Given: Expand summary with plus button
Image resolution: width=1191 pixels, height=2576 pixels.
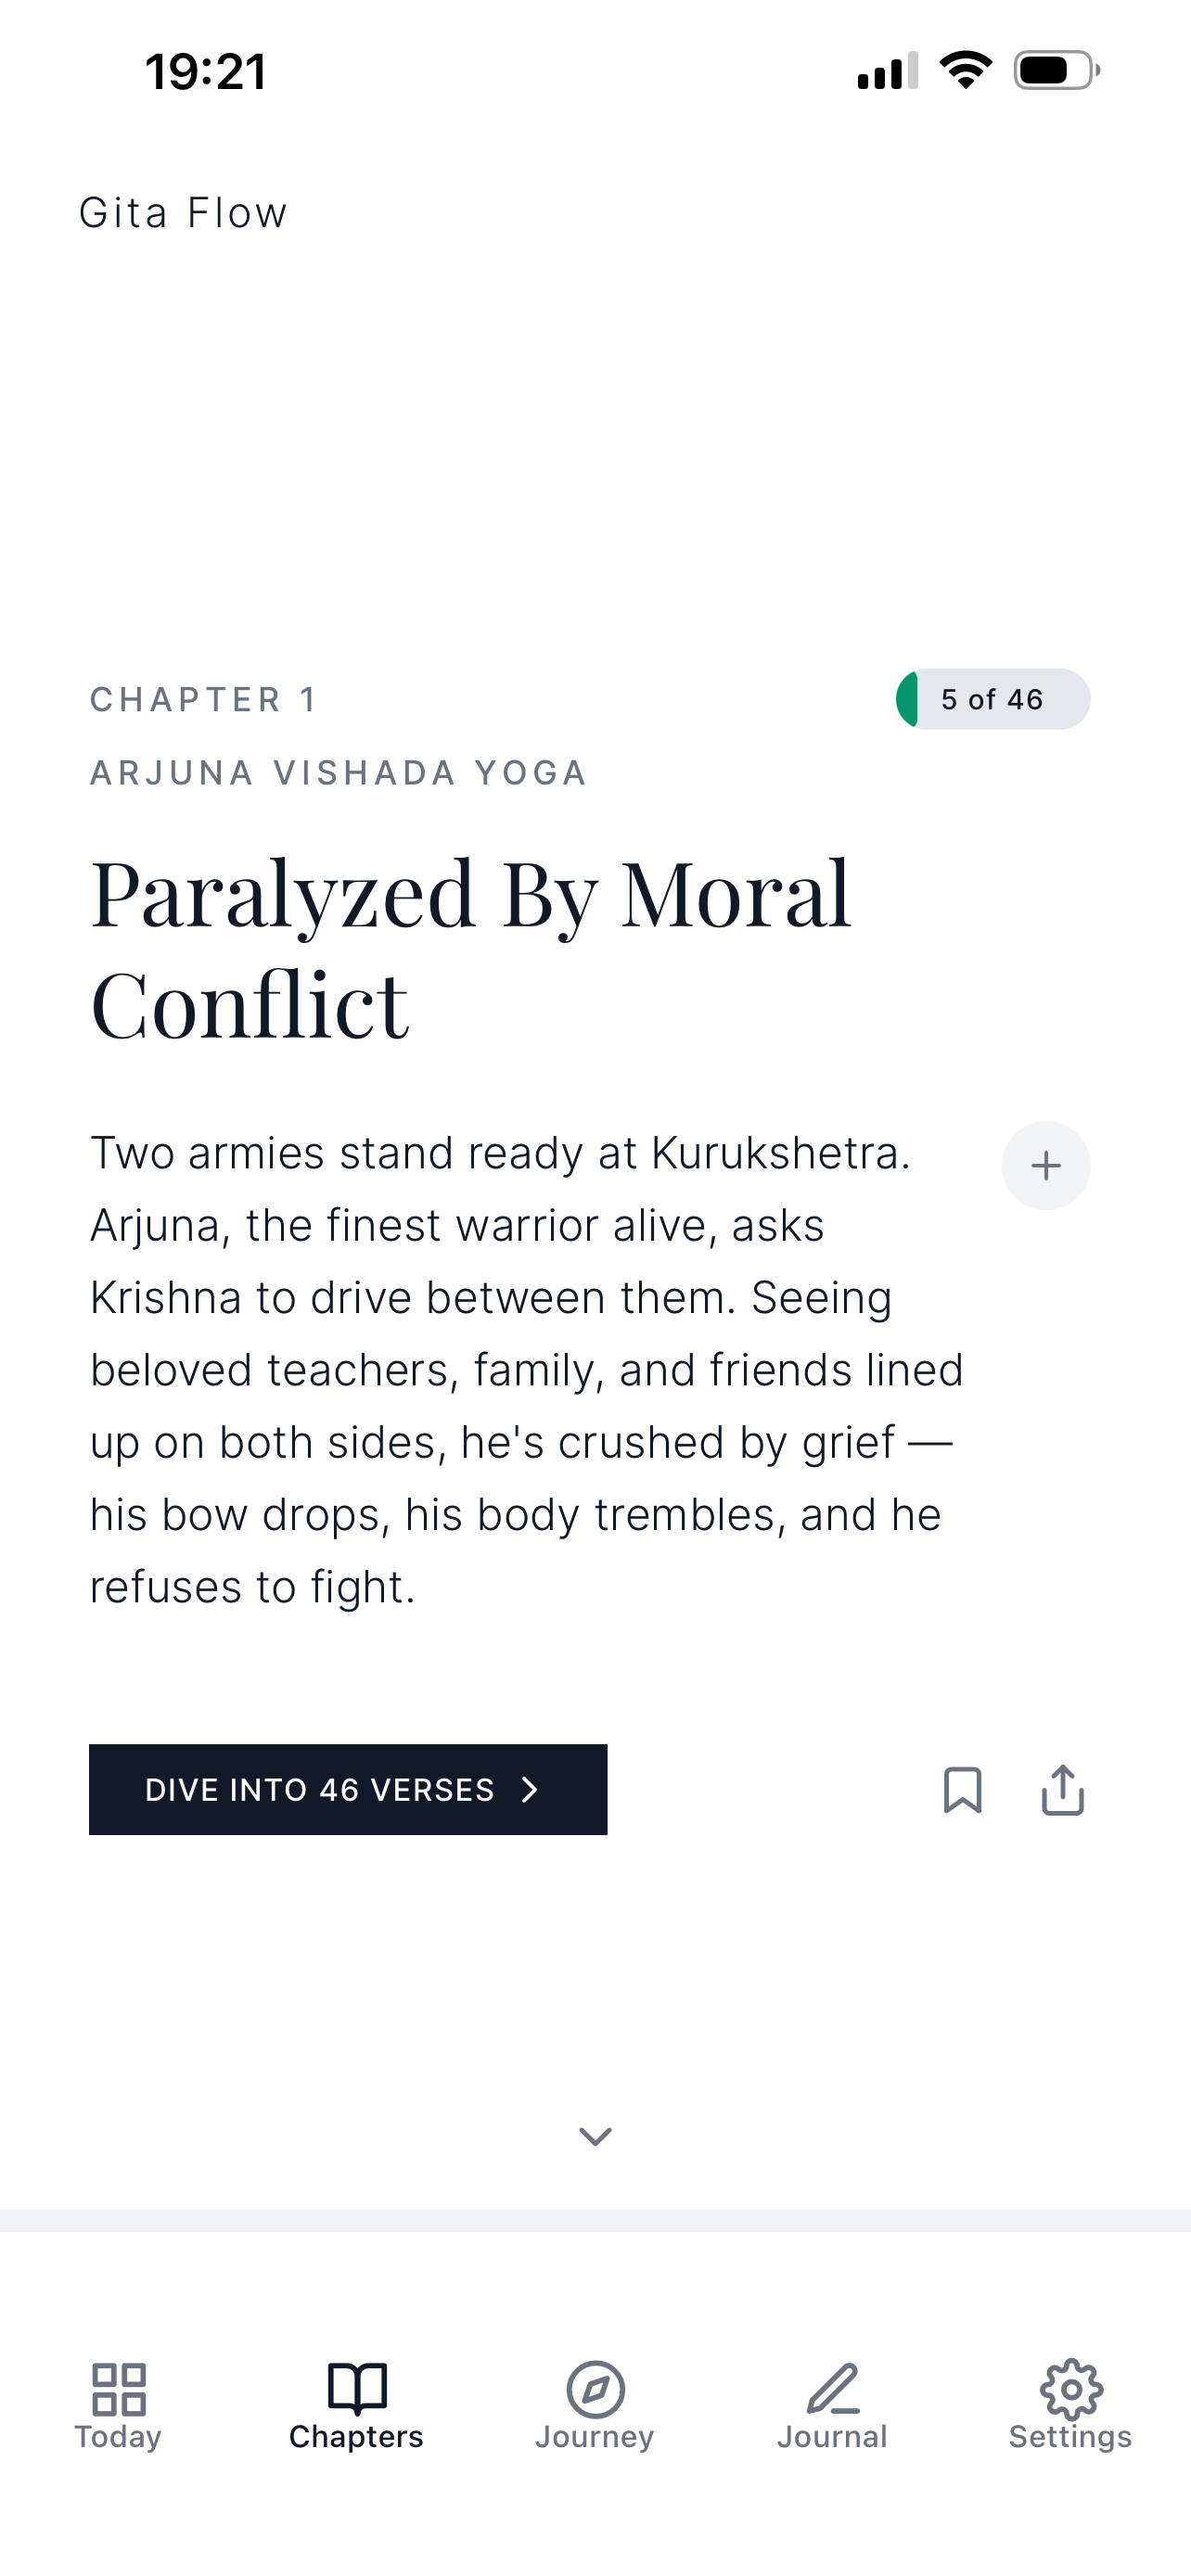Looking at the screenshot, I should [x=1045, y=1166].
